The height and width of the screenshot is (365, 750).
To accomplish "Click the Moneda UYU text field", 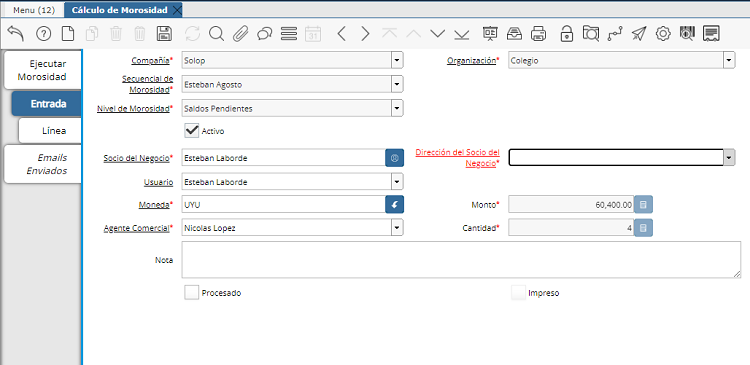I will point(284,205).
